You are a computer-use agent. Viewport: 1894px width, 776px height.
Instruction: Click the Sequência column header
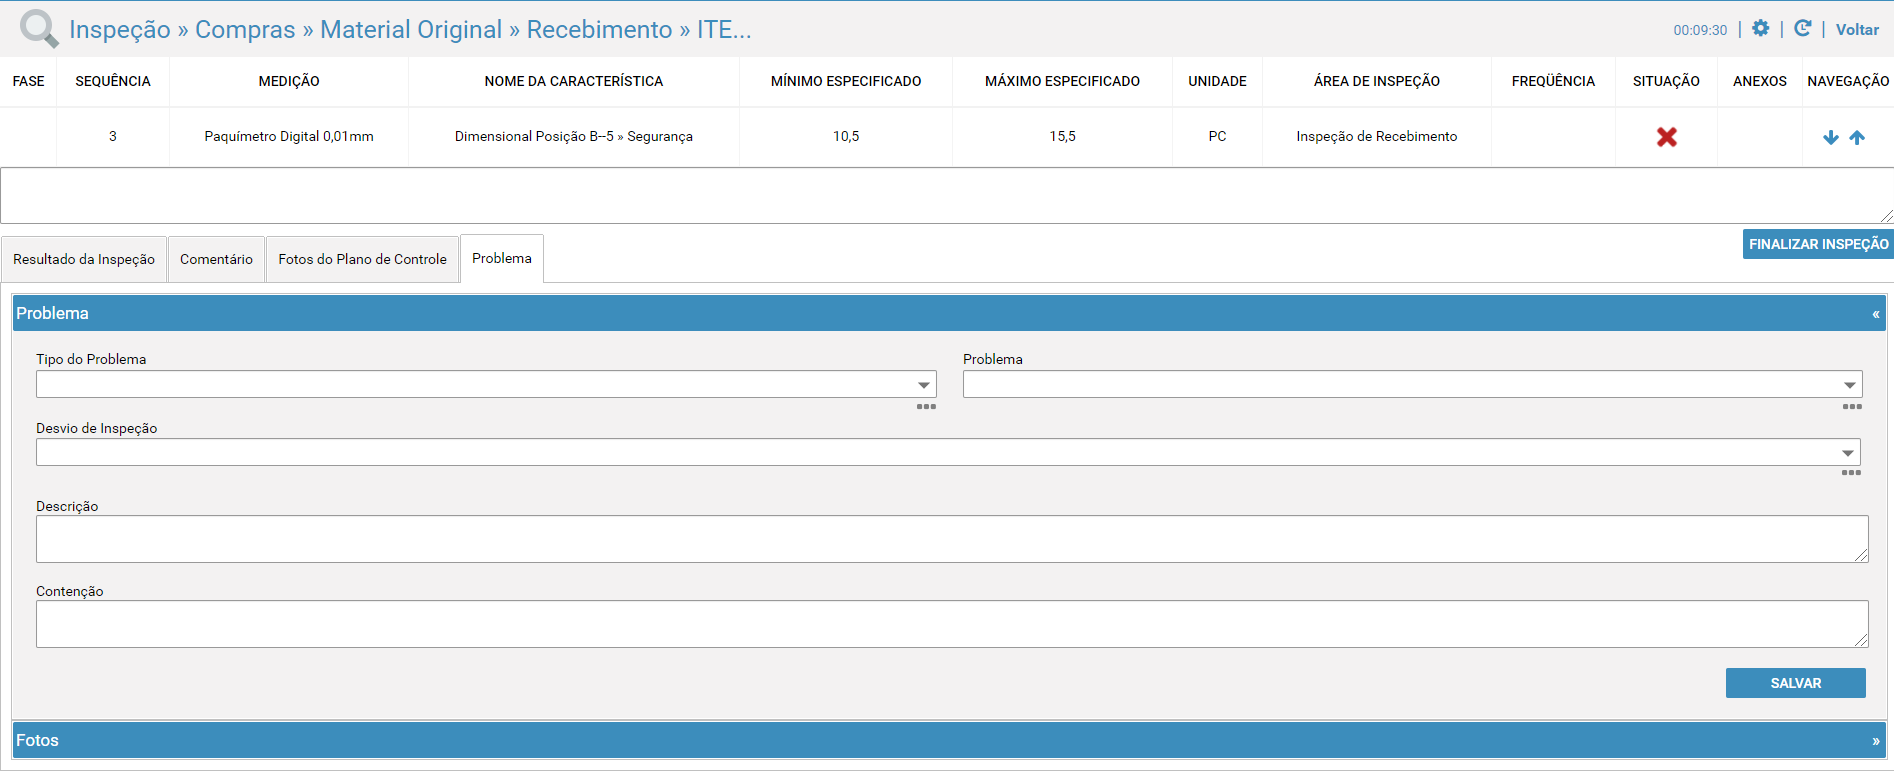pos(113,81)
